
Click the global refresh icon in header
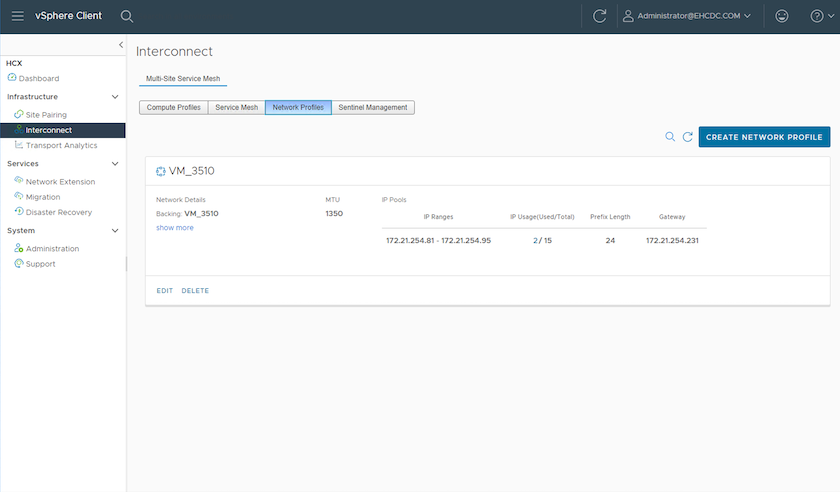pos(599,16)
